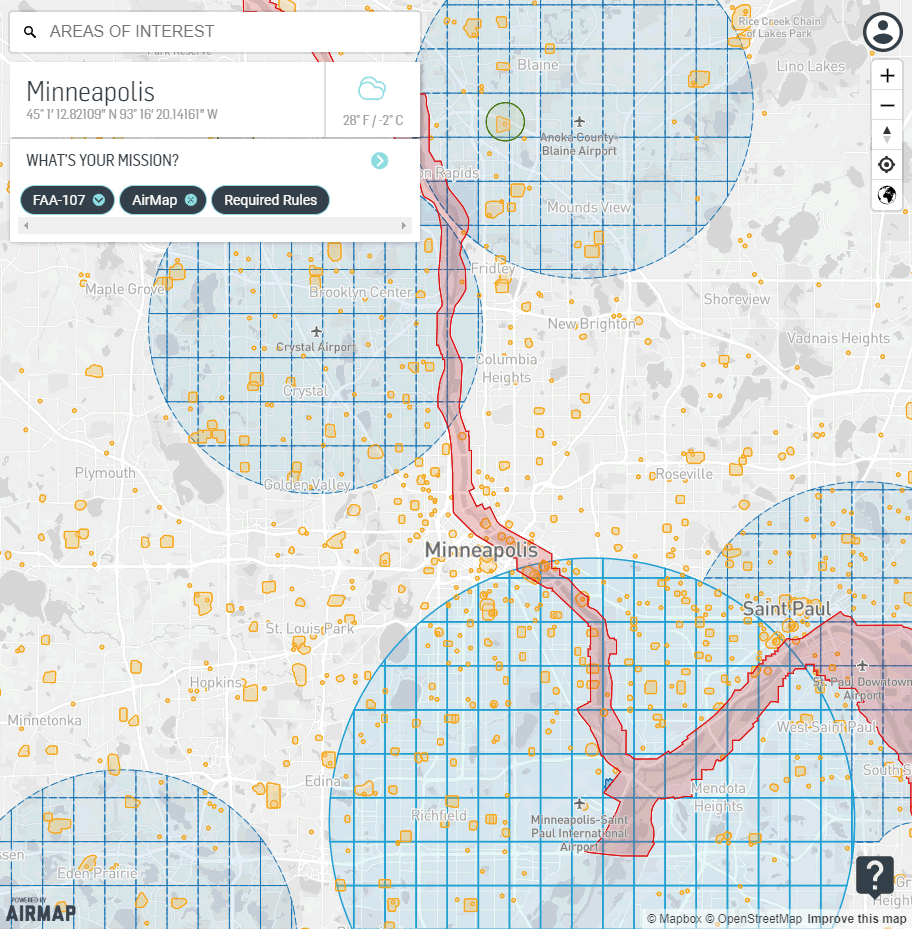Open the user account profile icon
The width and height of the screenshot is (912, 929).
coord(883,32)
